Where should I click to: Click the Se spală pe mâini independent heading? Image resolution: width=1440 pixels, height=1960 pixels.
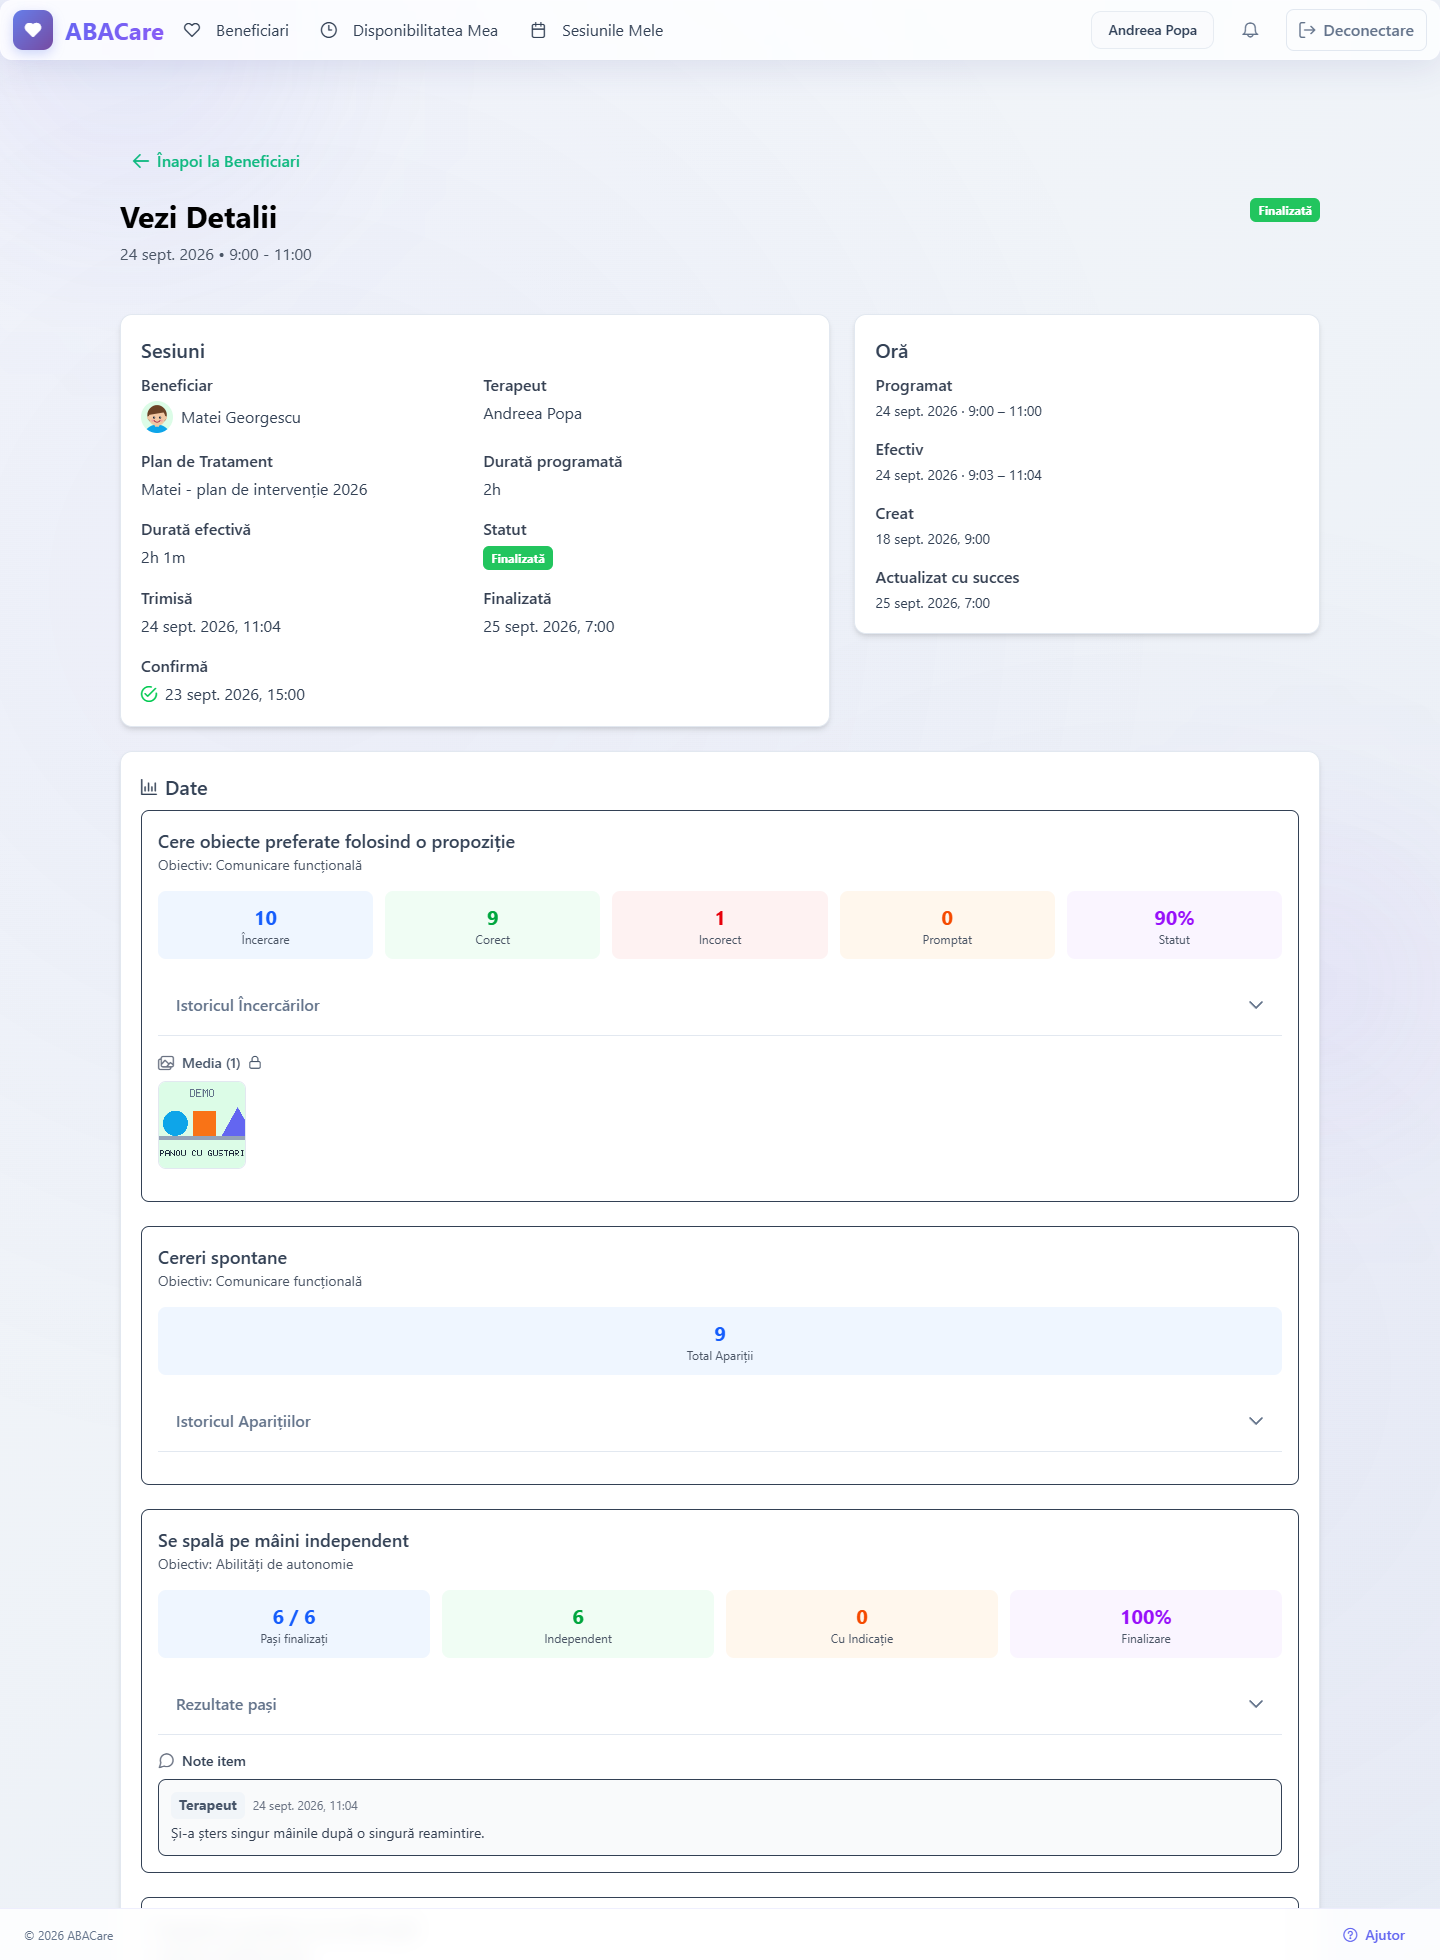(x=283, y=1541)
